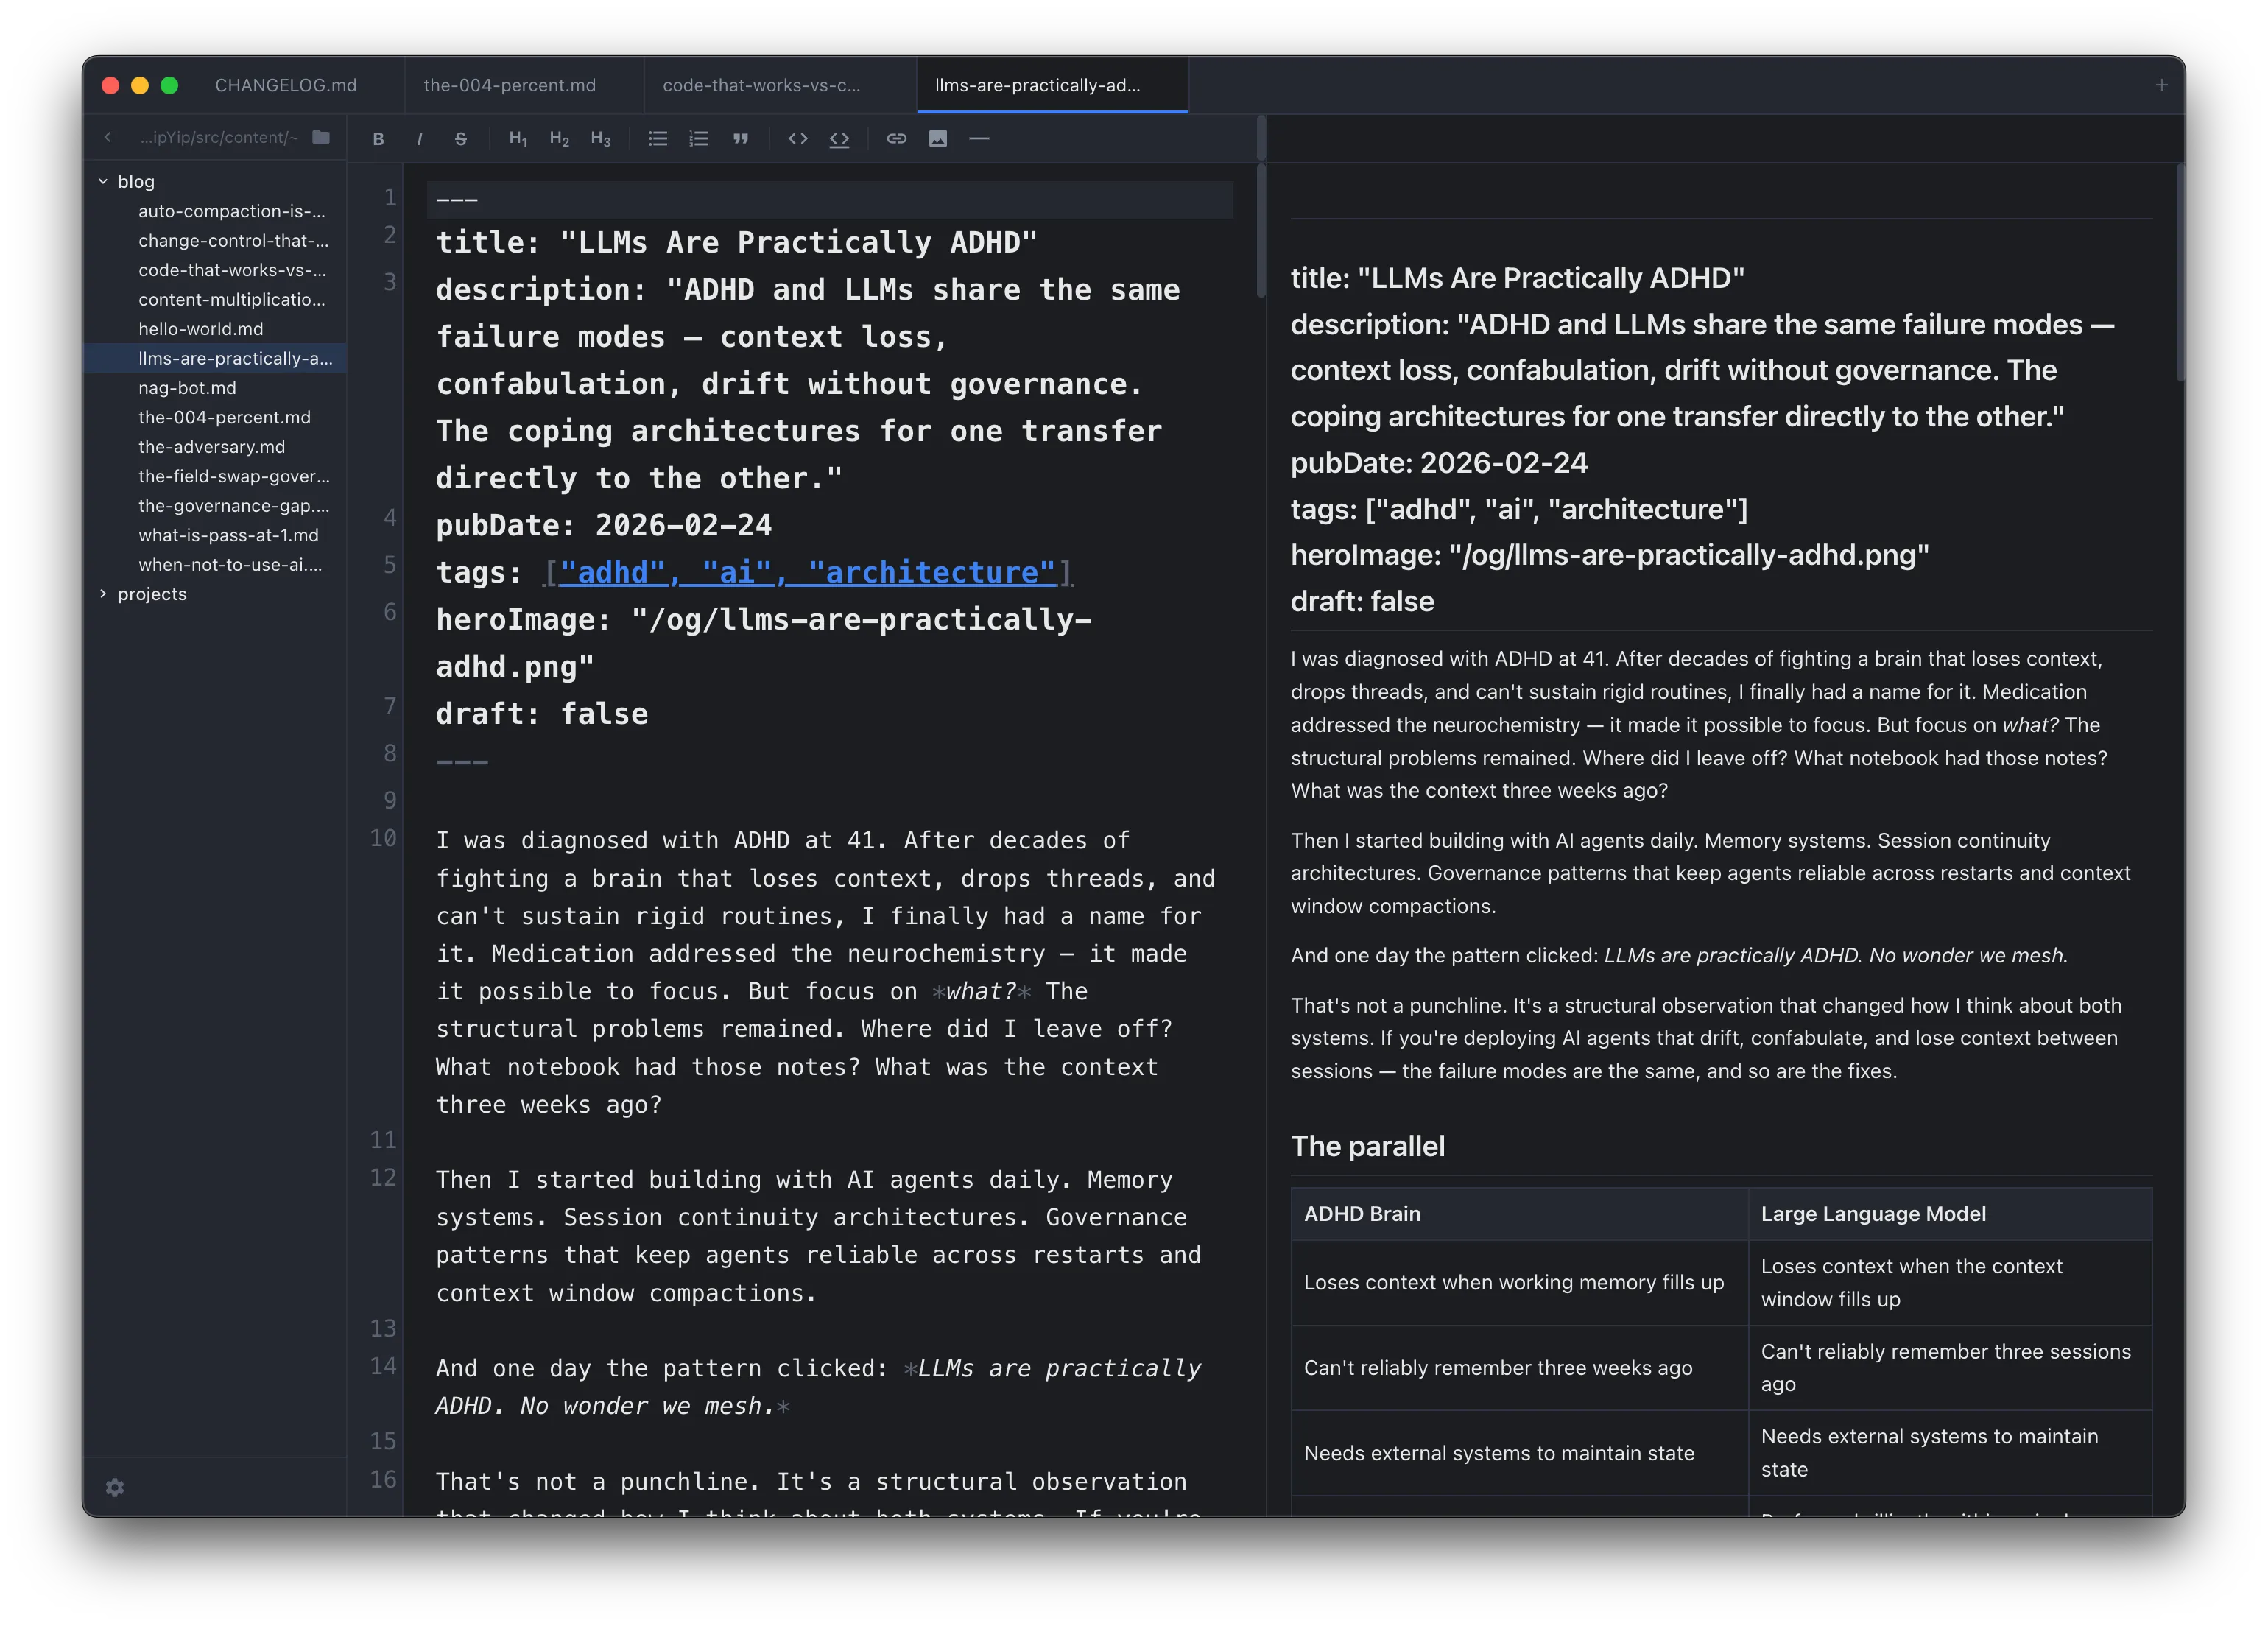This screenshot has height=1626, width=2268.
Task: Insert a code block
Action: [x=839, y=139]
